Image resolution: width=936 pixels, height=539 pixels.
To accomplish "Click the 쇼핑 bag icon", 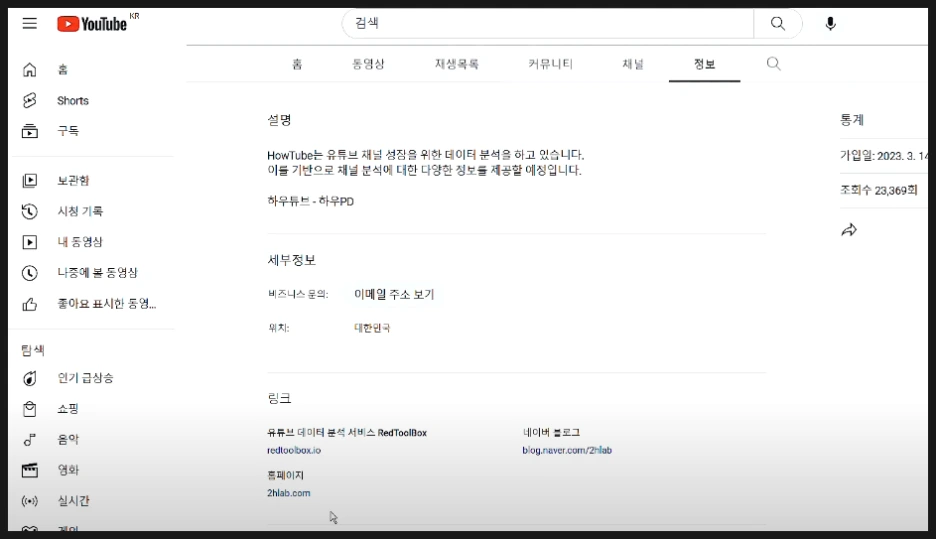I will [x=29, y=409].
